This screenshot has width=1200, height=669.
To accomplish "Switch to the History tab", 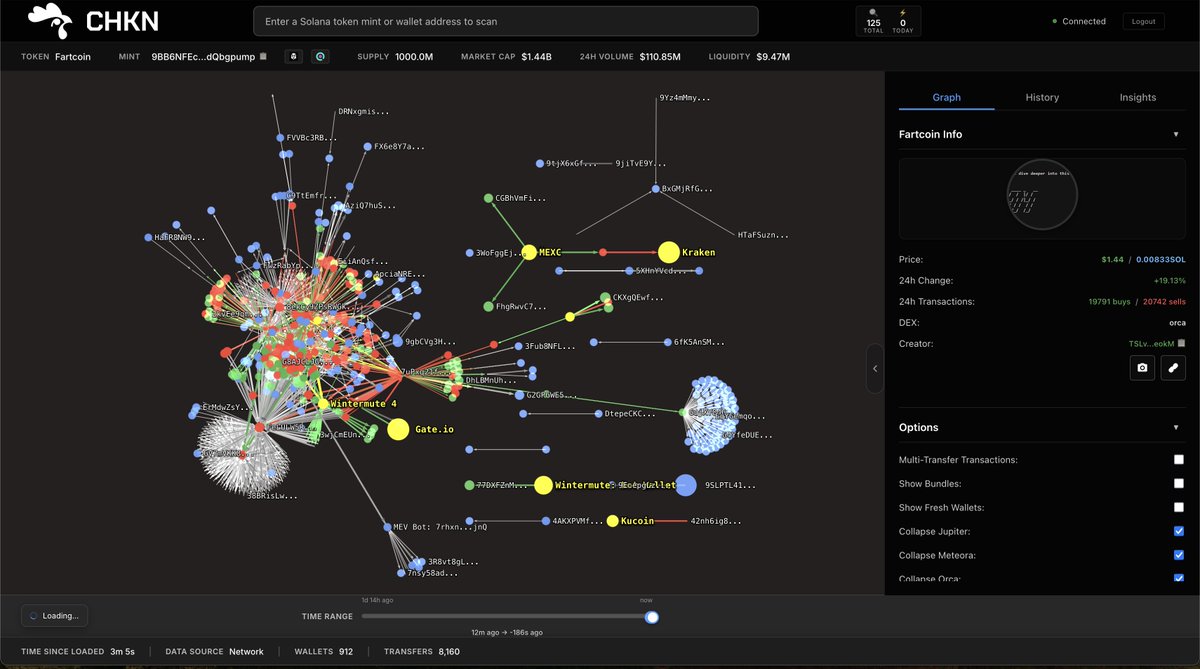I will (x=1042, y=97).
